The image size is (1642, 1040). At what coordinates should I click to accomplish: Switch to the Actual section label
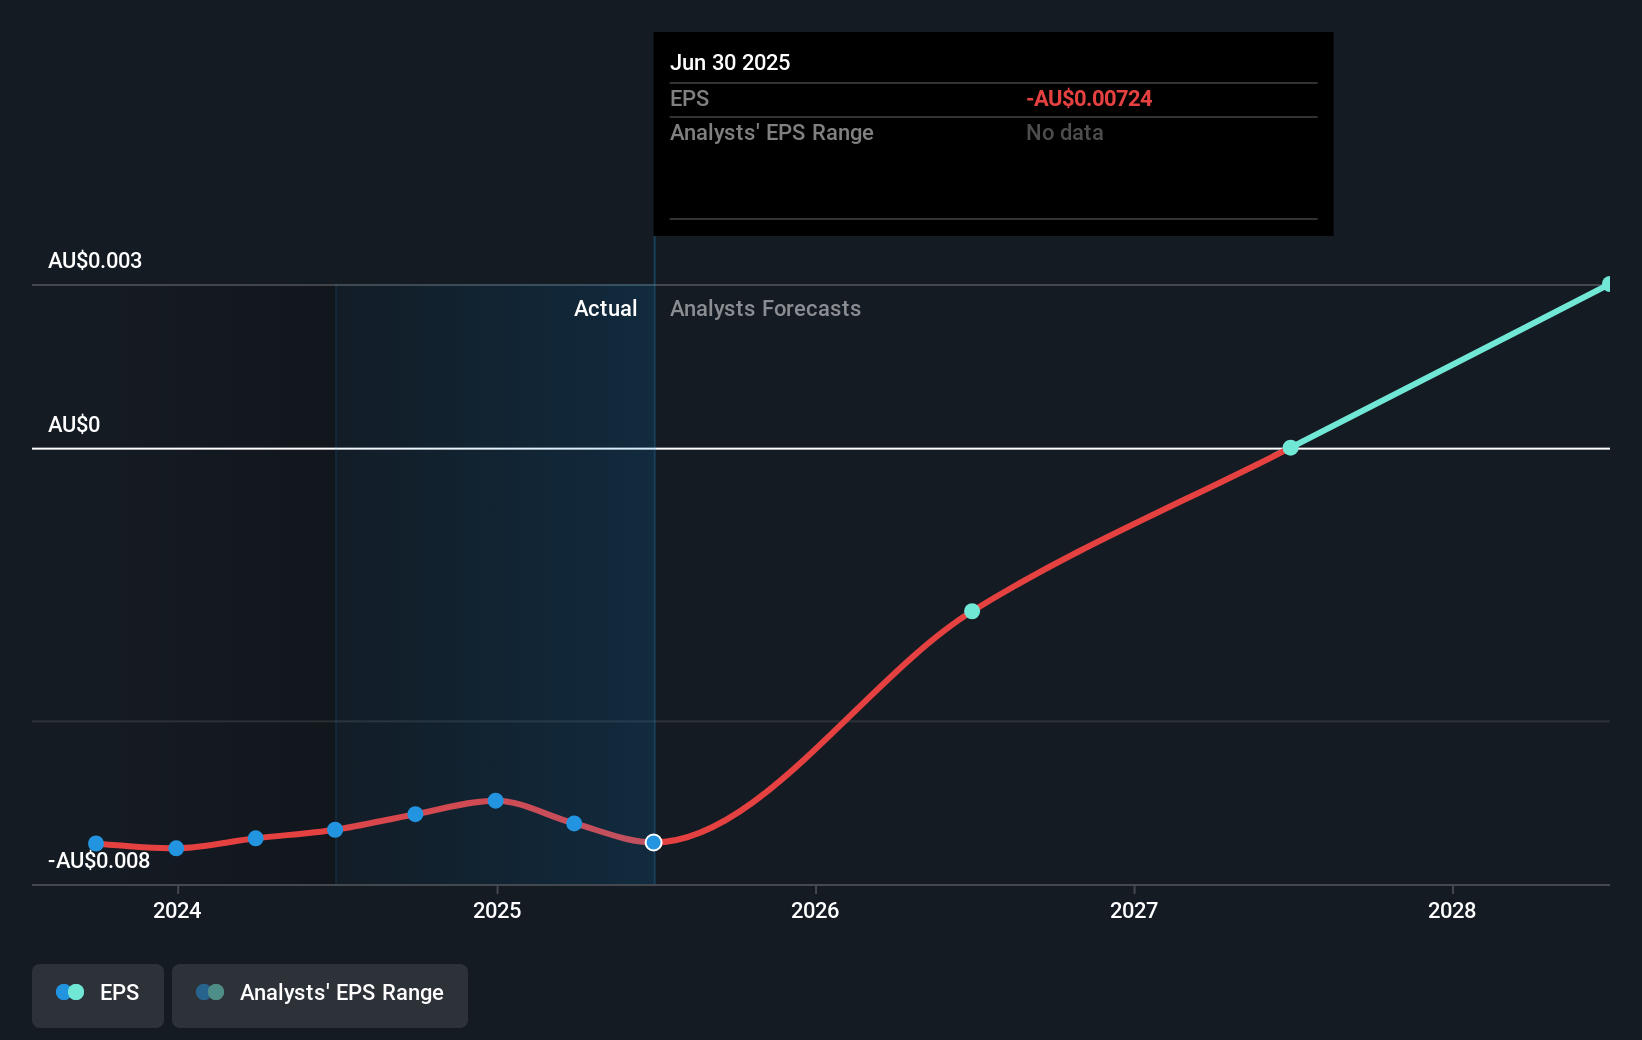pyautogui.click(x=605, y=308)
